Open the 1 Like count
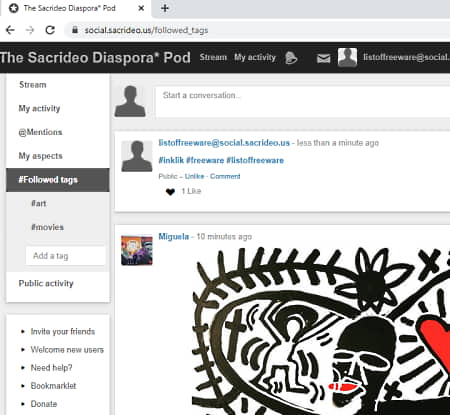 coord(191,191)
